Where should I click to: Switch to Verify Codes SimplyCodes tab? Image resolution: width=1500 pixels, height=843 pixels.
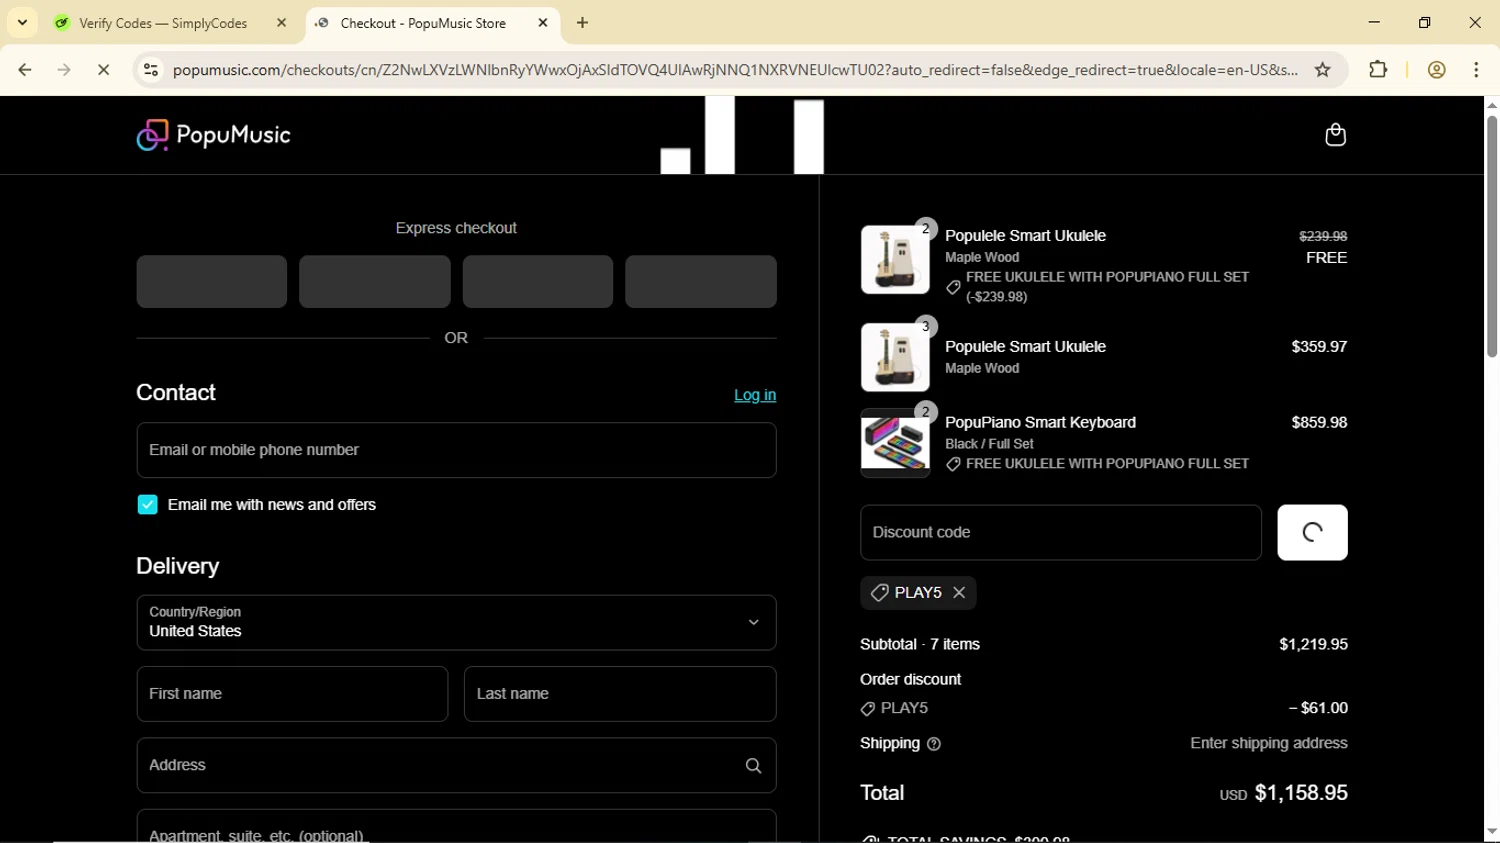pos(170,23)
